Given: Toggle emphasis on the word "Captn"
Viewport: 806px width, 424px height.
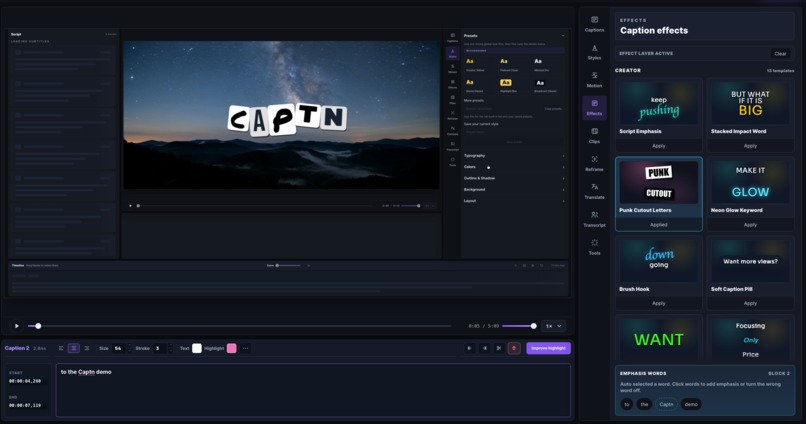Looking at the screenshot, I should pos(666,404).
